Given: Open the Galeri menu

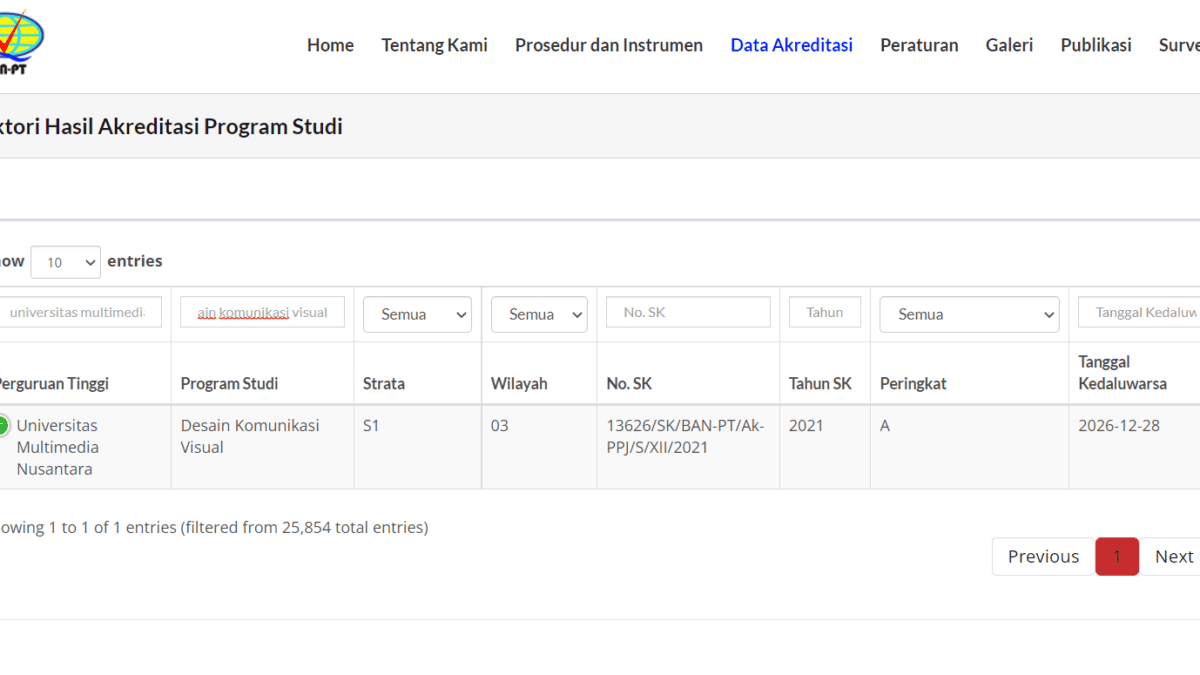Looking at the screenshot, I should click(x=1009, y=45).
